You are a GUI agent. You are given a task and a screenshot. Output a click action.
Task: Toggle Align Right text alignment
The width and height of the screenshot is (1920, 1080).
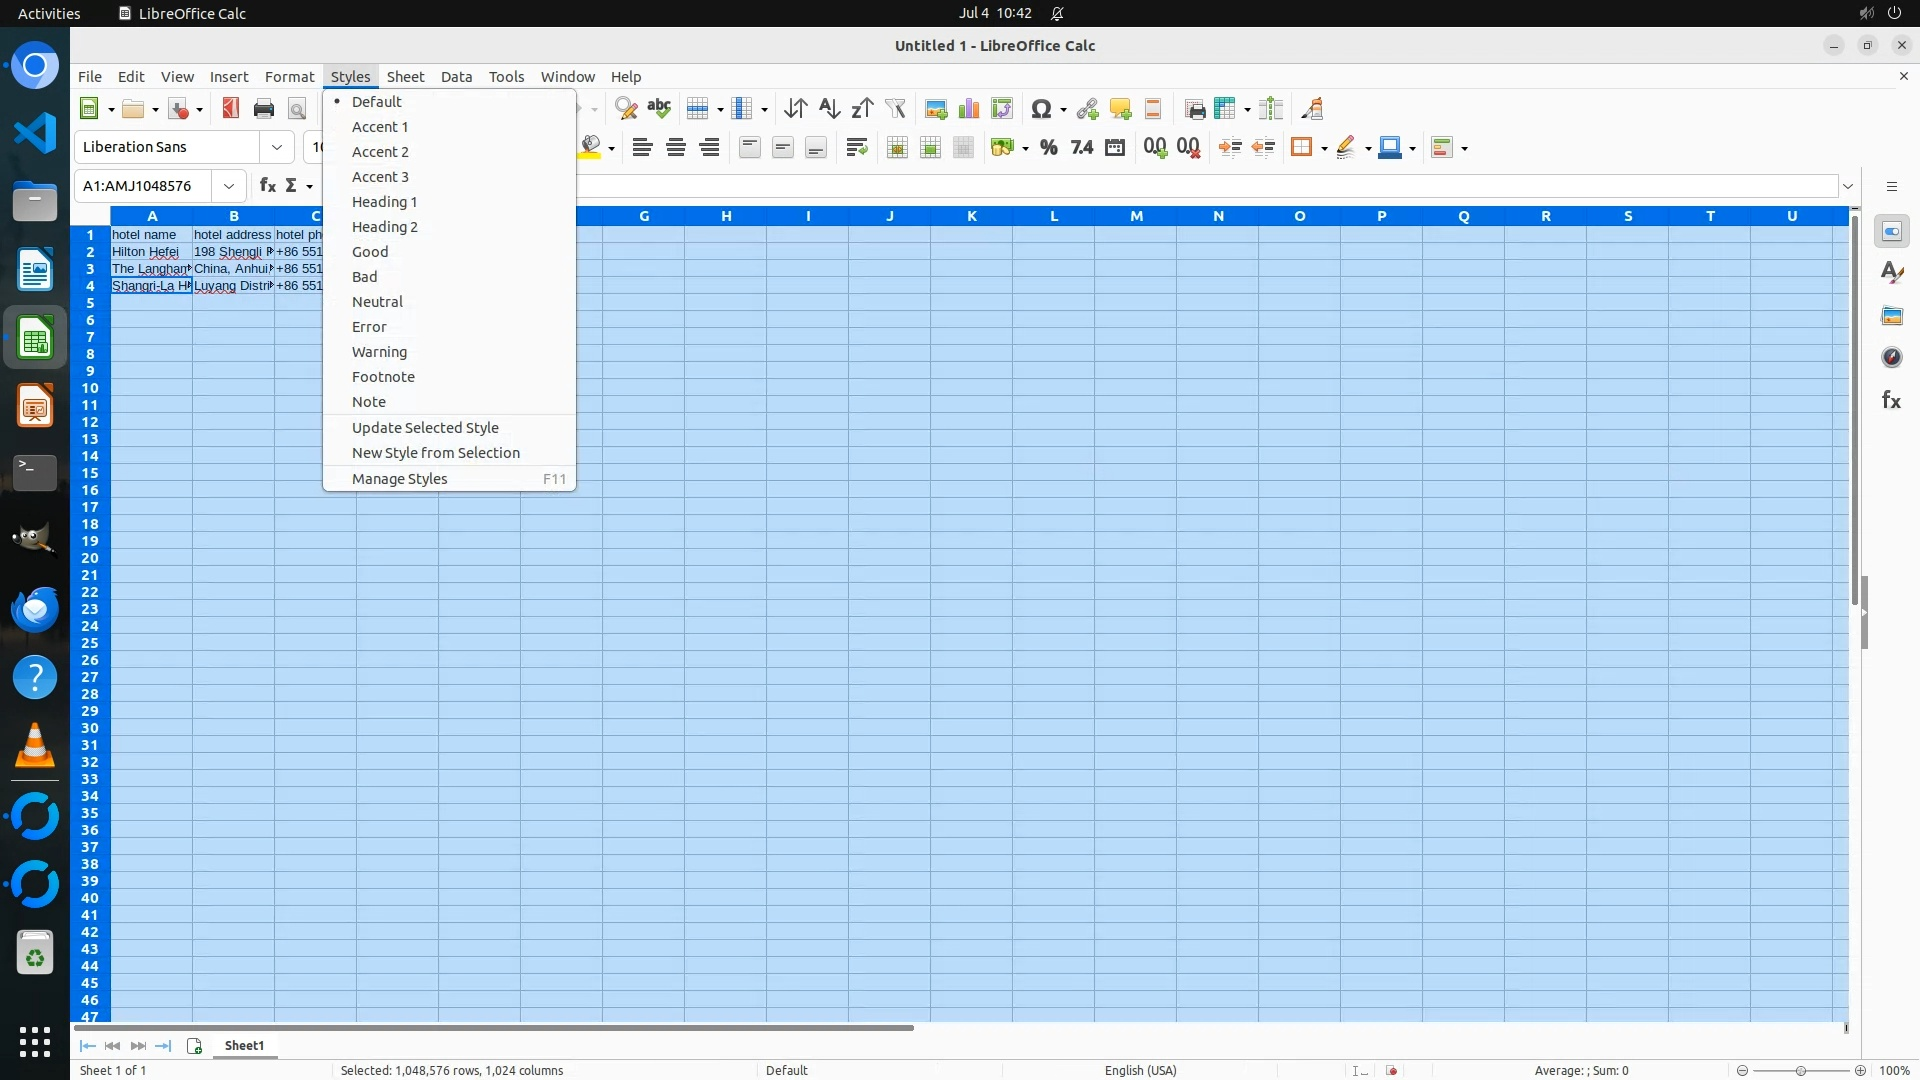tap(709, 148)
